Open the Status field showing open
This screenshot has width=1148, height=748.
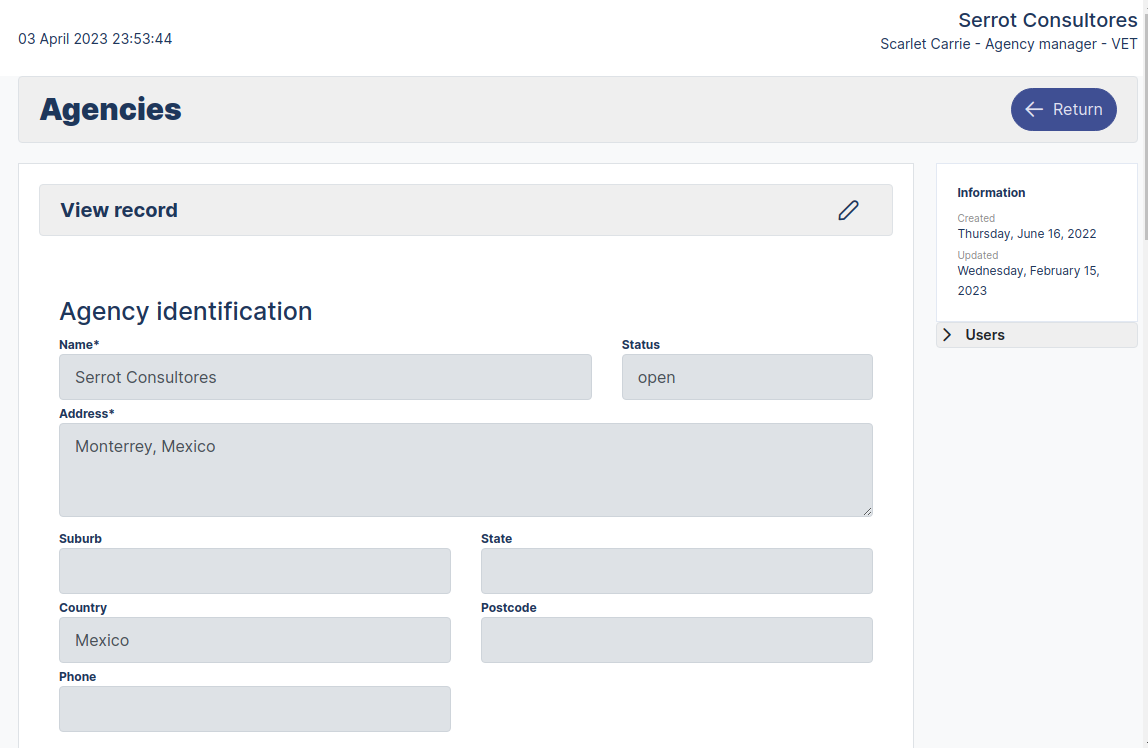[x=747, y=377]
